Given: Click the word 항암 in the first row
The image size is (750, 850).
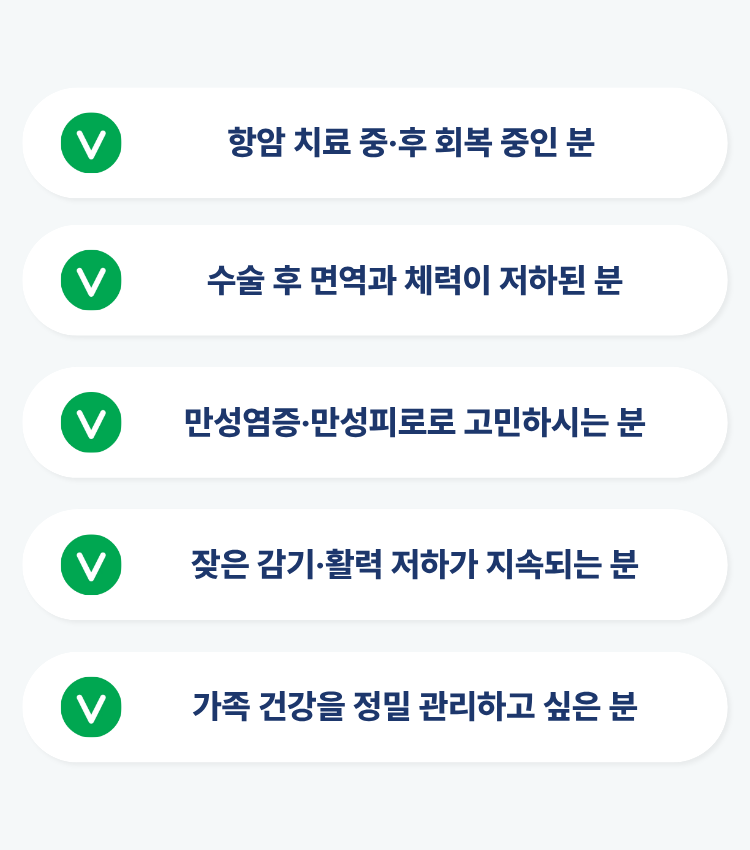Looking at the screenshot, I should click(256, 143).
